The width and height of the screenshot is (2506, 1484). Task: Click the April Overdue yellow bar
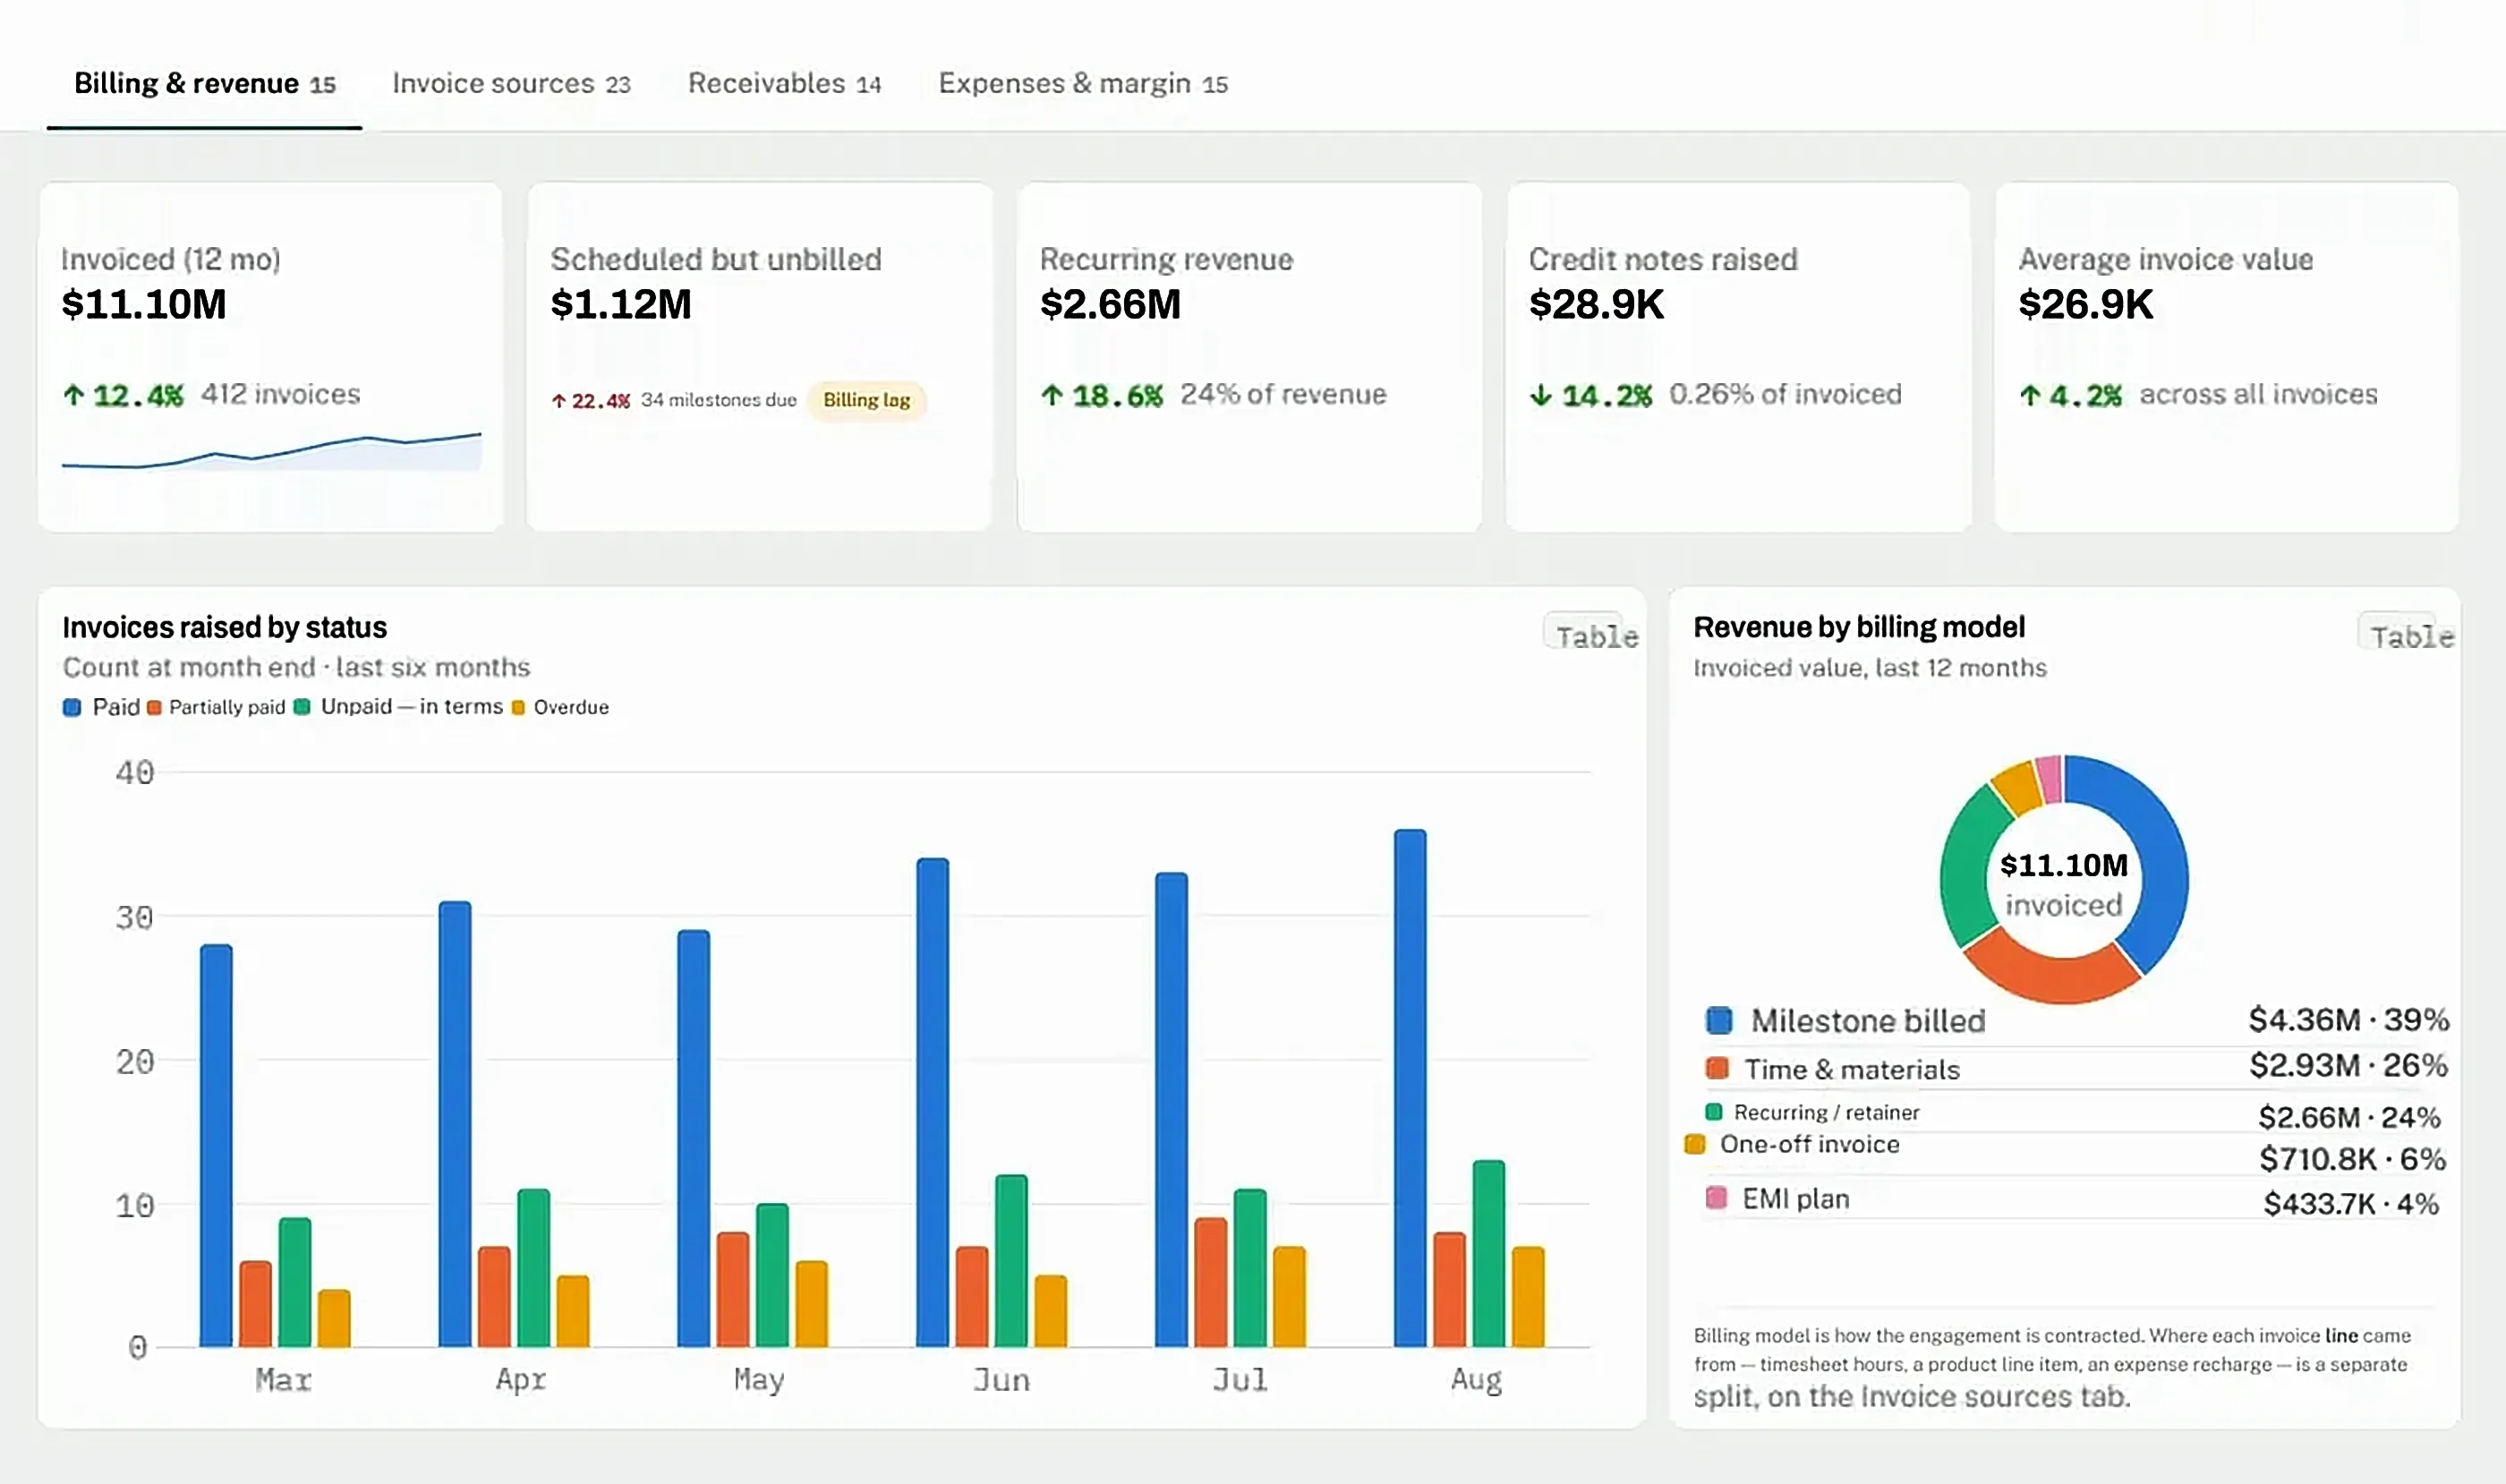(x=573, y=1311)
